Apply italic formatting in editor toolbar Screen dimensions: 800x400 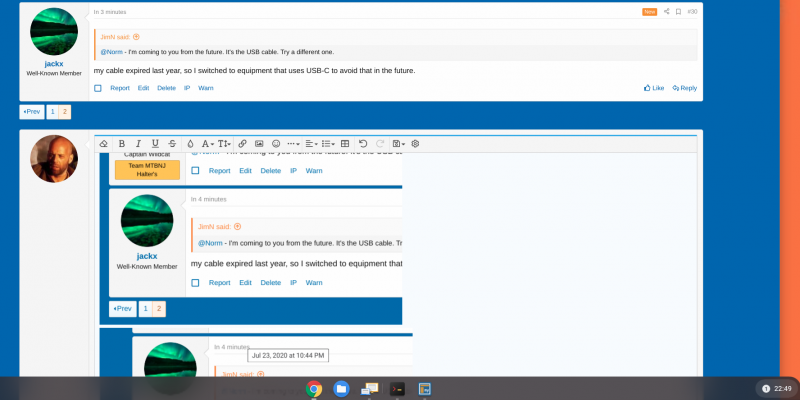pyautogui.click(x=138, y=144)
